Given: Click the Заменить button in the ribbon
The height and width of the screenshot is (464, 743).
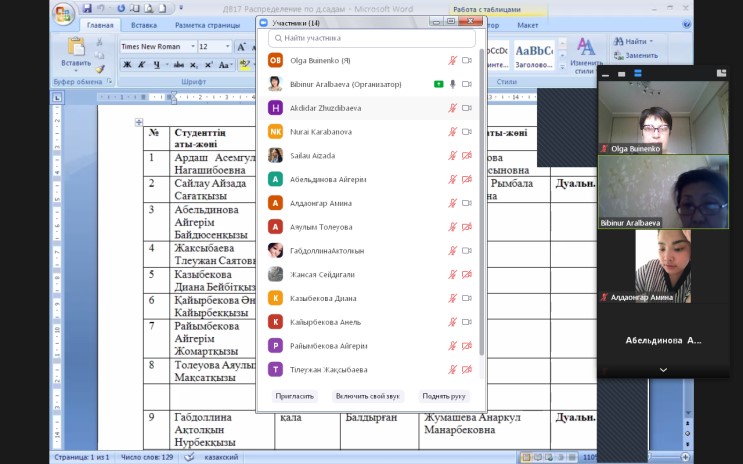Looking at the screenshot, I should (636, 55).
